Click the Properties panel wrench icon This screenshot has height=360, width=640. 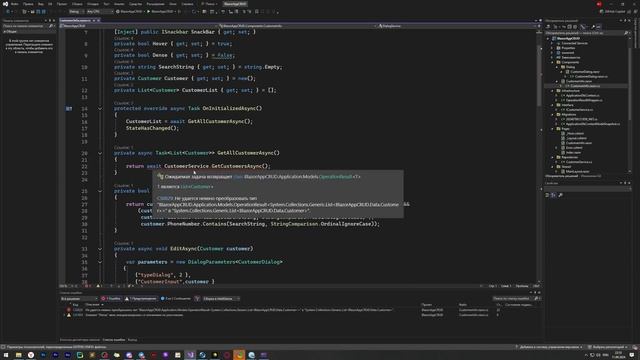click(x=560, y=195)
